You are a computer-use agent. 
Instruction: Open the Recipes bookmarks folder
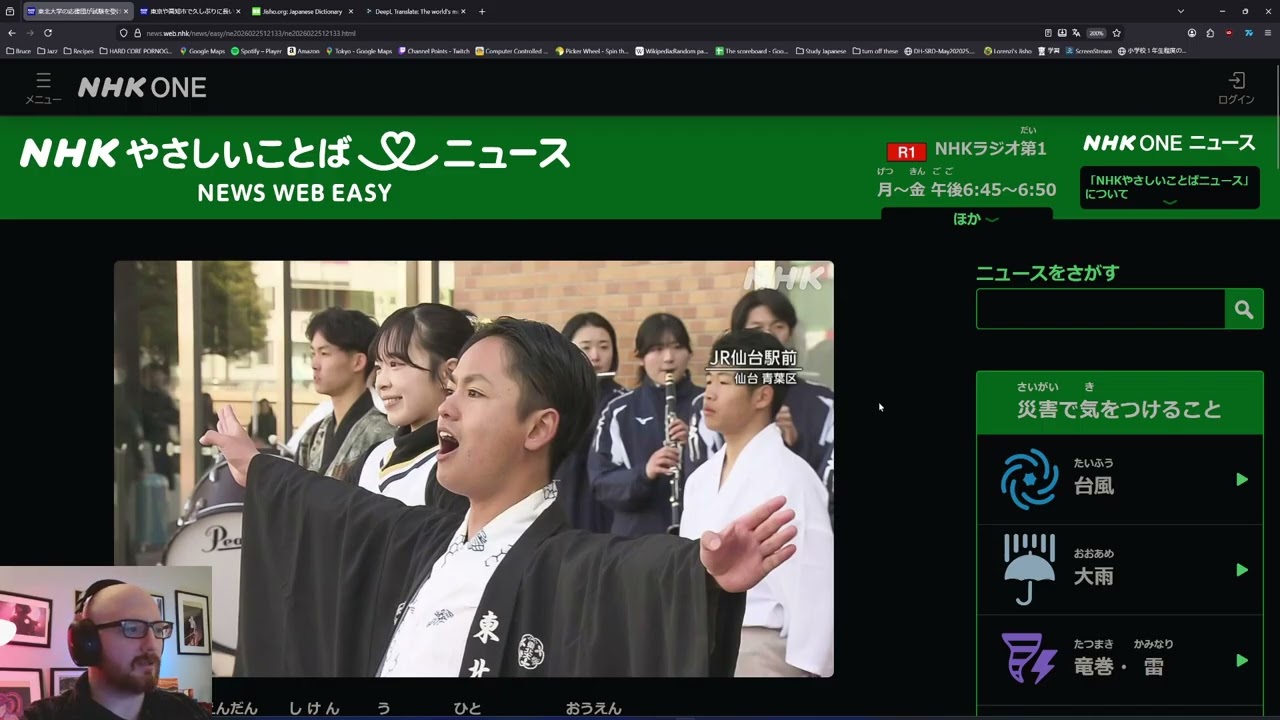point(78,51)
